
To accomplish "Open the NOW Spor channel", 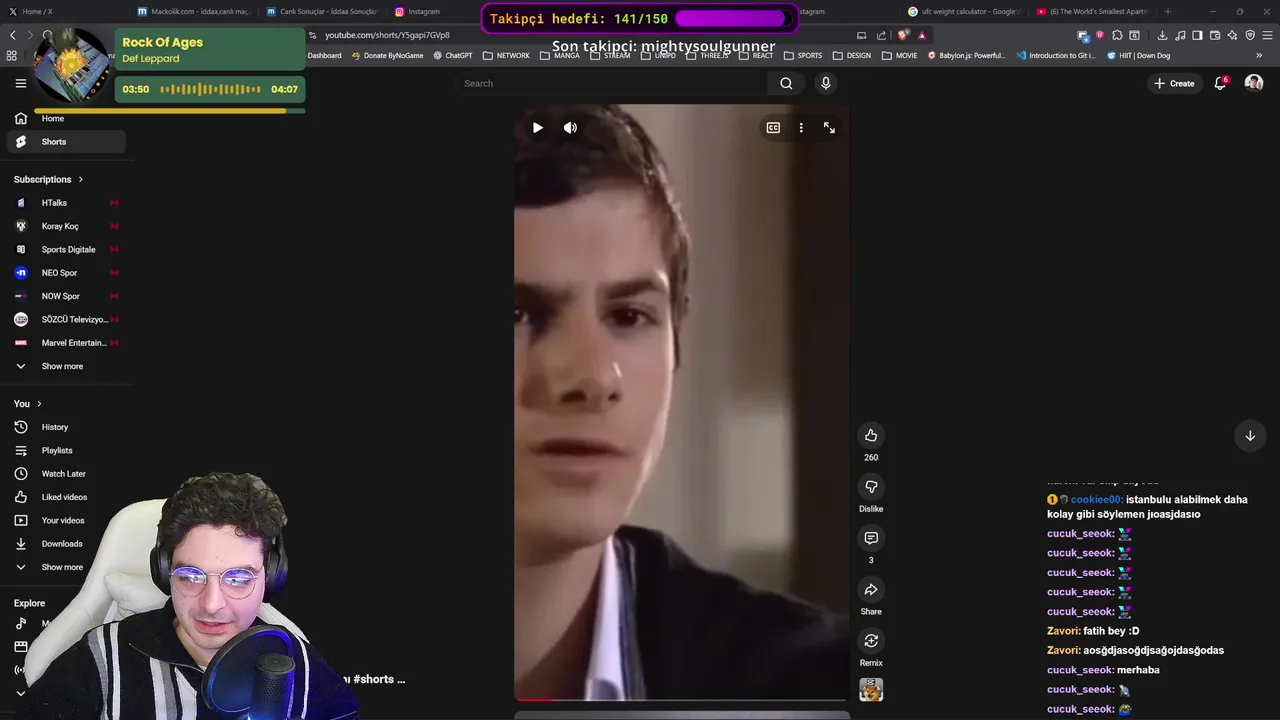I will pos(66,296).
